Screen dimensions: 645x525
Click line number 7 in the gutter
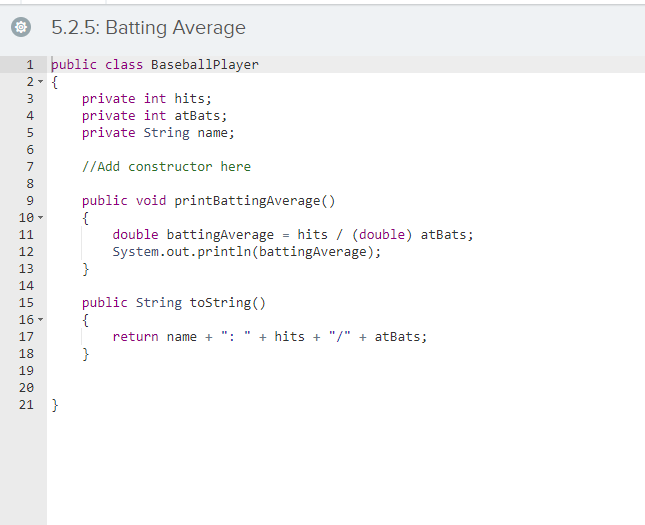30,167
